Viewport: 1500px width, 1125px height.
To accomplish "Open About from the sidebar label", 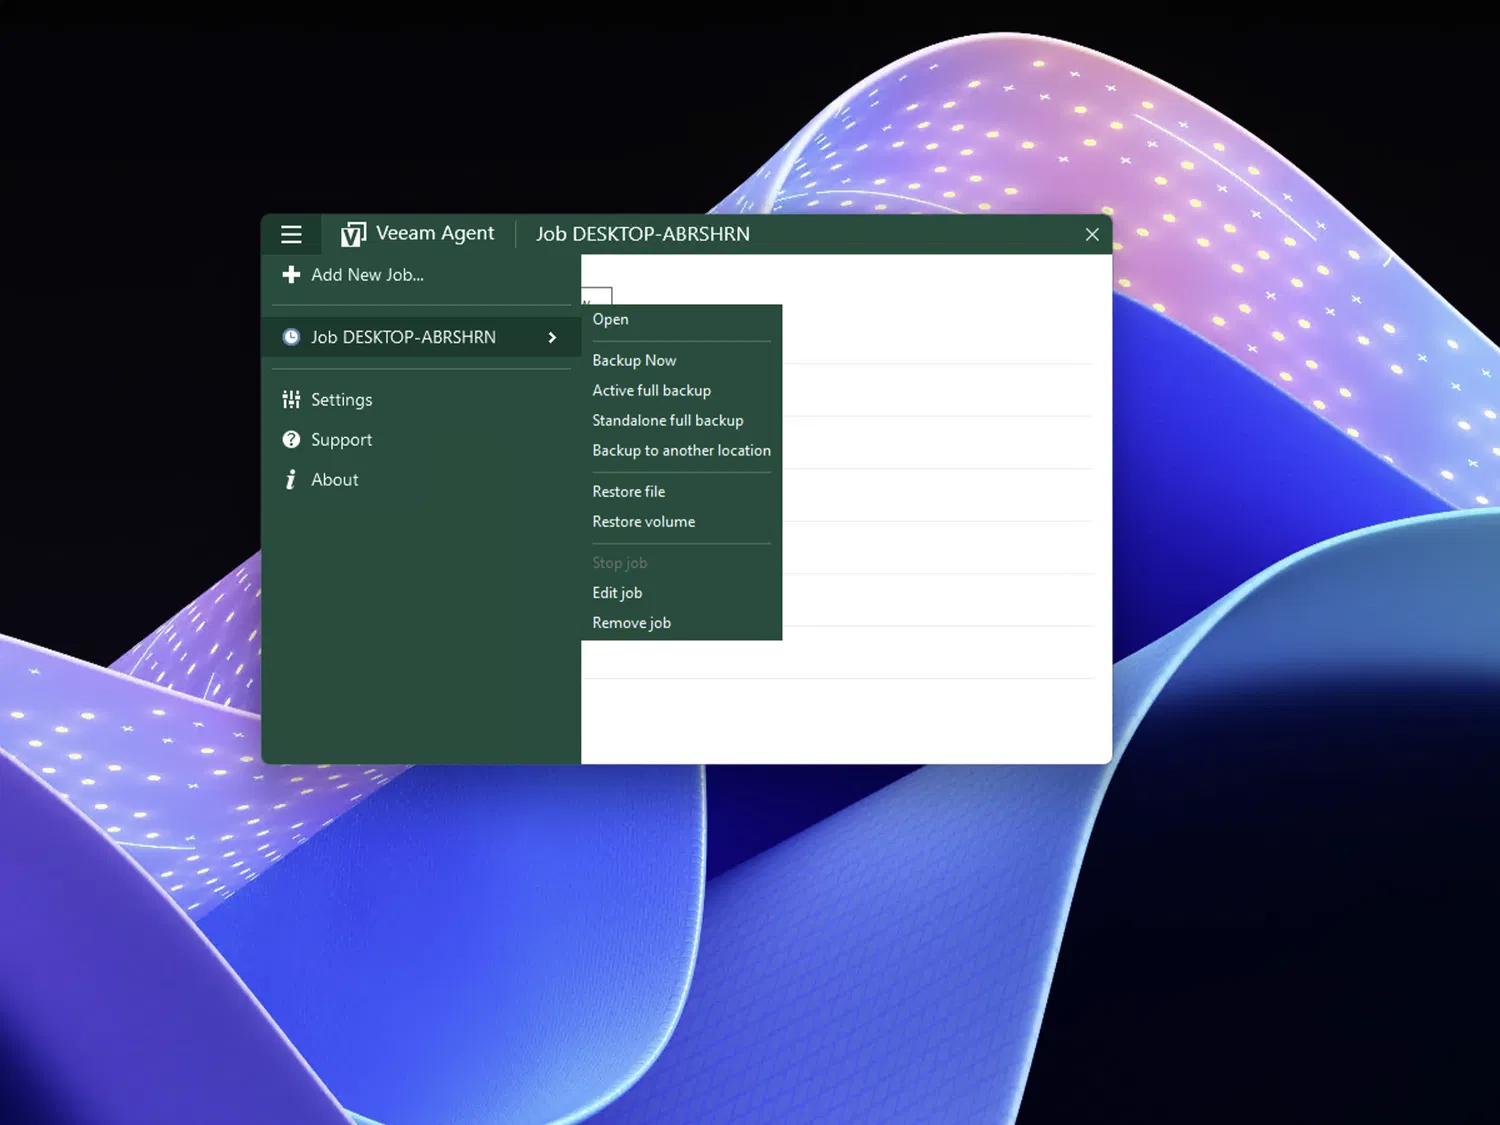I will point(334,479).
